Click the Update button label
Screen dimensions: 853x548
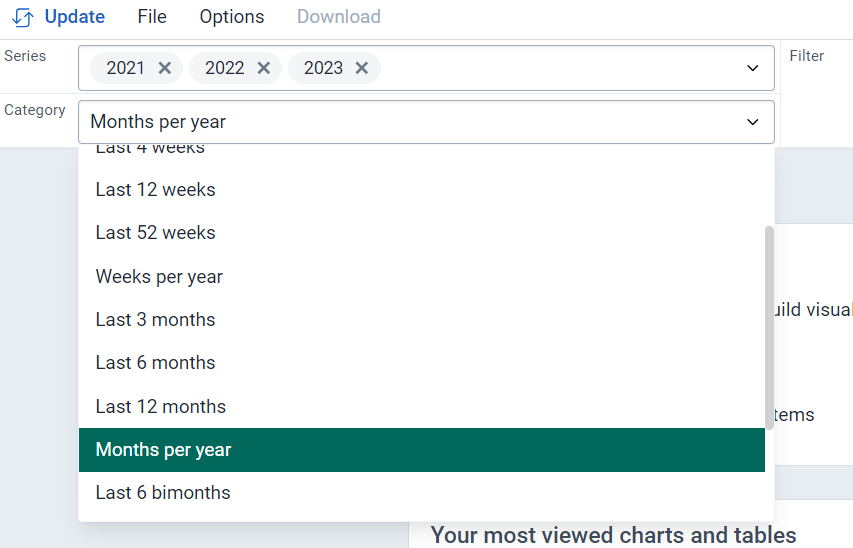(x=75, y=17)
